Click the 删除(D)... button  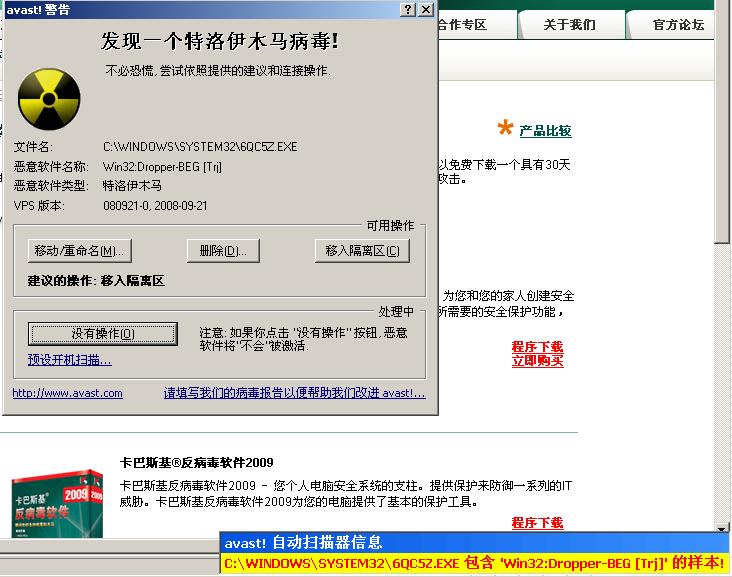tap(223, 251)
